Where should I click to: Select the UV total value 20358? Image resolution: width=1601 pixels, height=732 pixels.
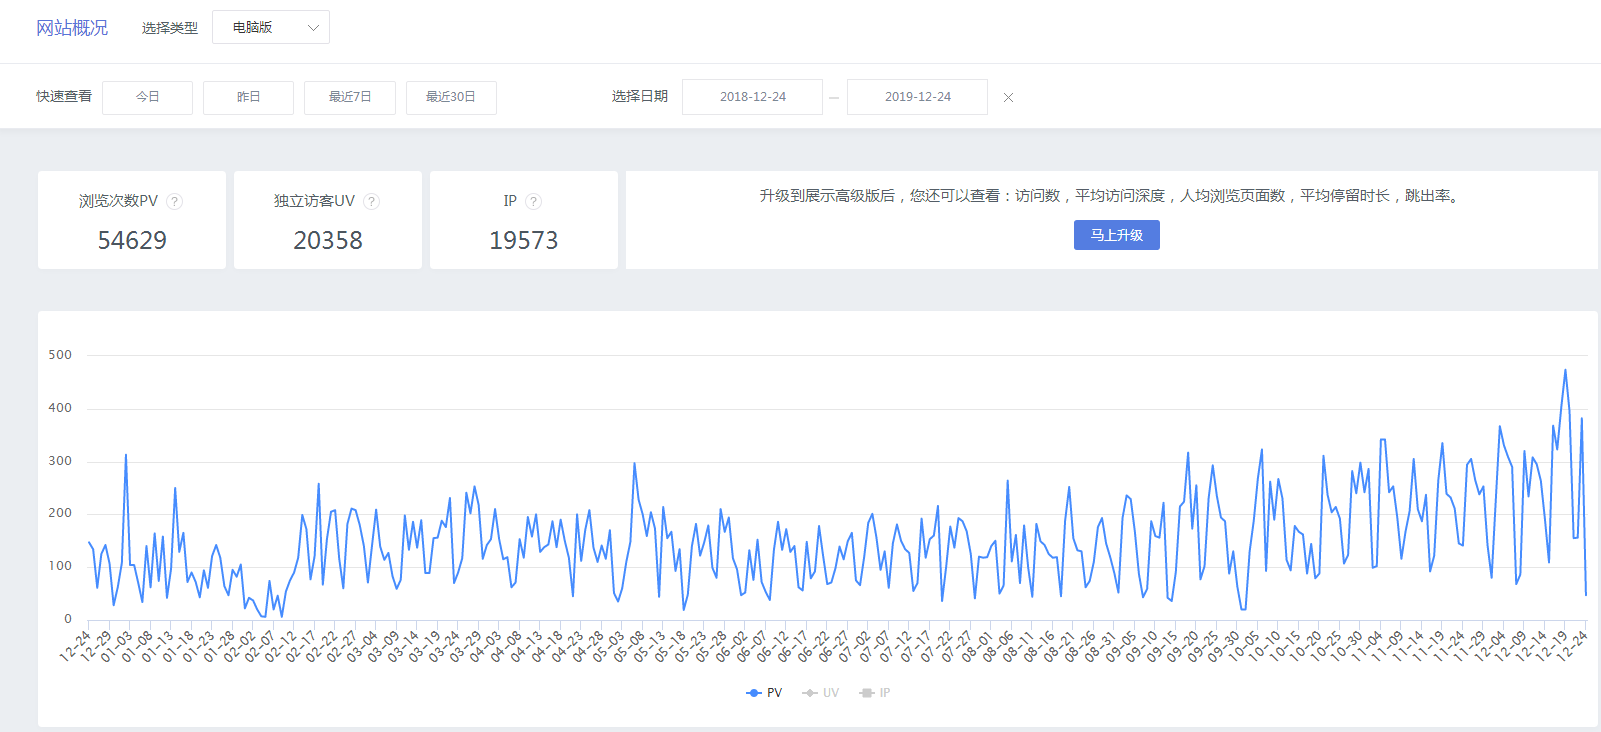click(x=328, y=240)
